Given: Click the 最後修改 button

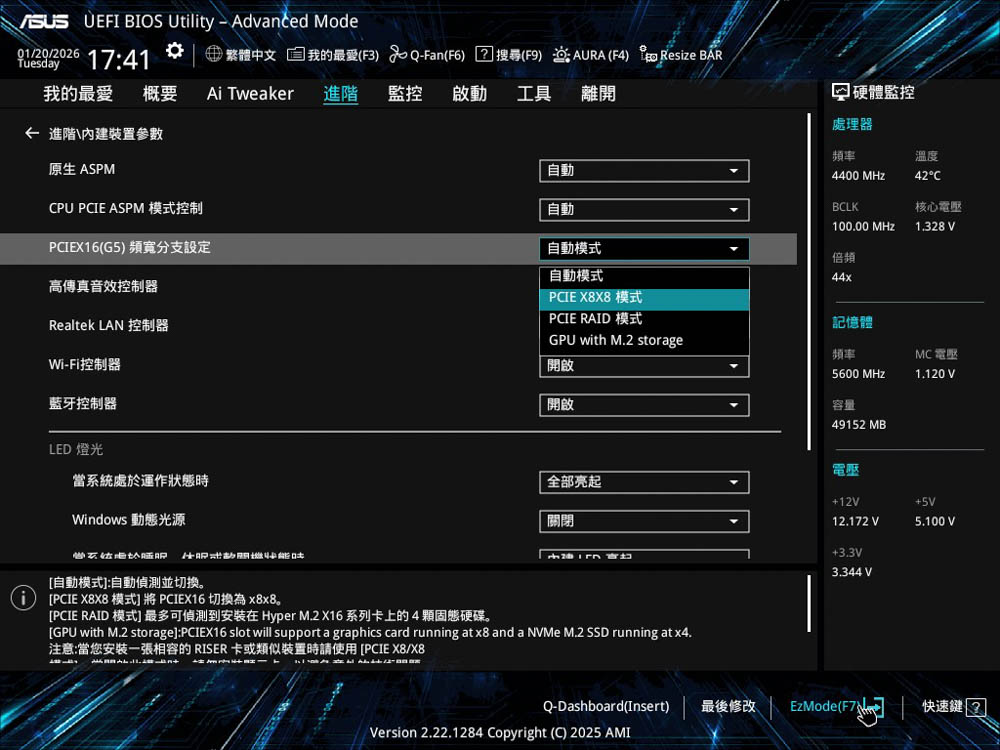Looking at the screenshot, I should pos(728,707).
